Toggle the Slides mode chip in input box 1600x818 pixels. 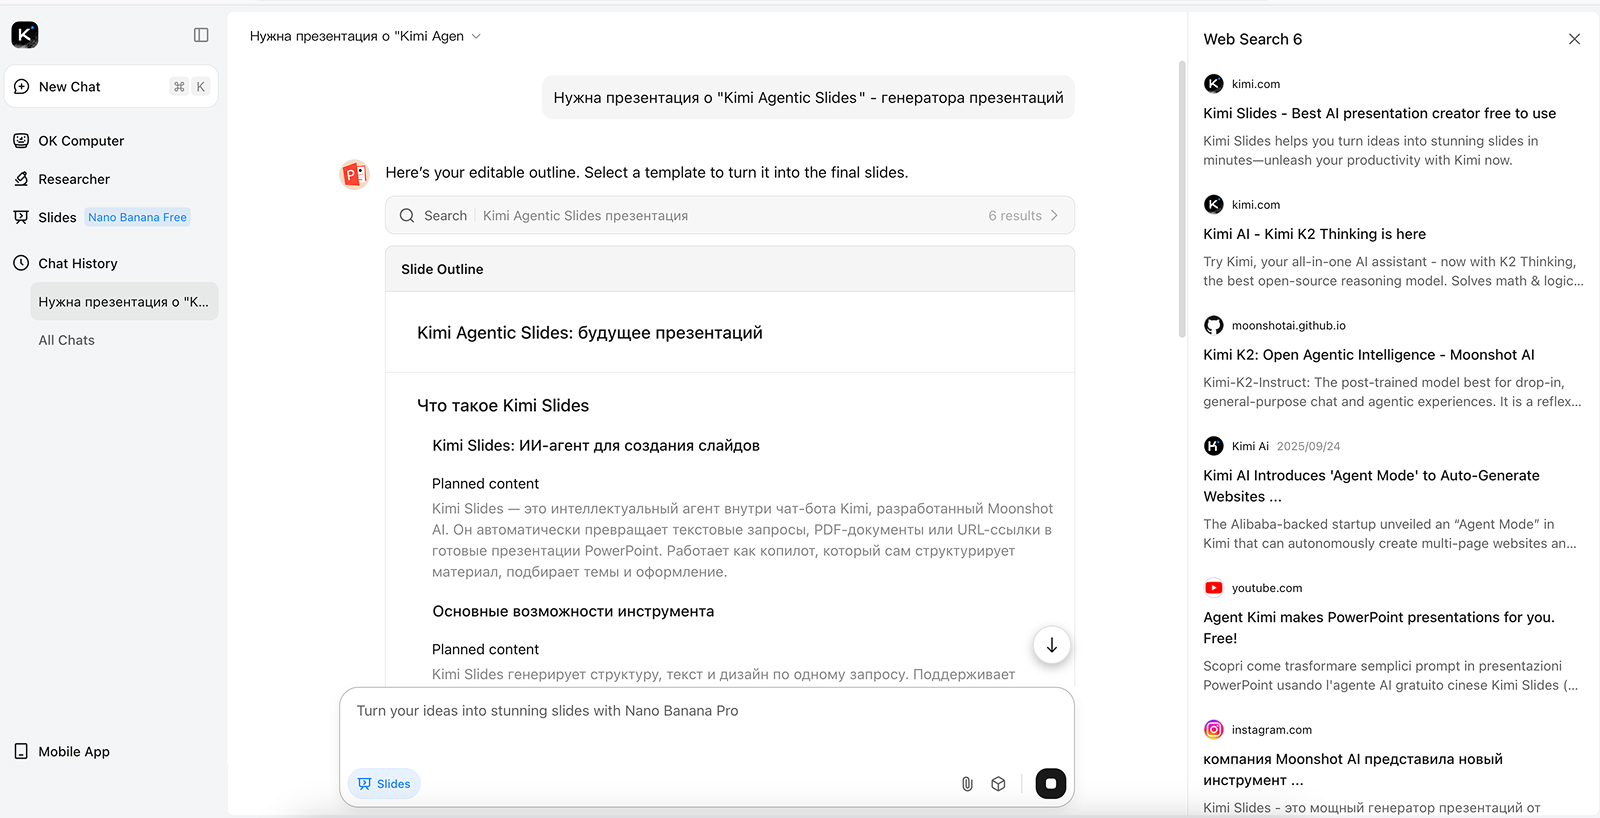coord(384,784)
